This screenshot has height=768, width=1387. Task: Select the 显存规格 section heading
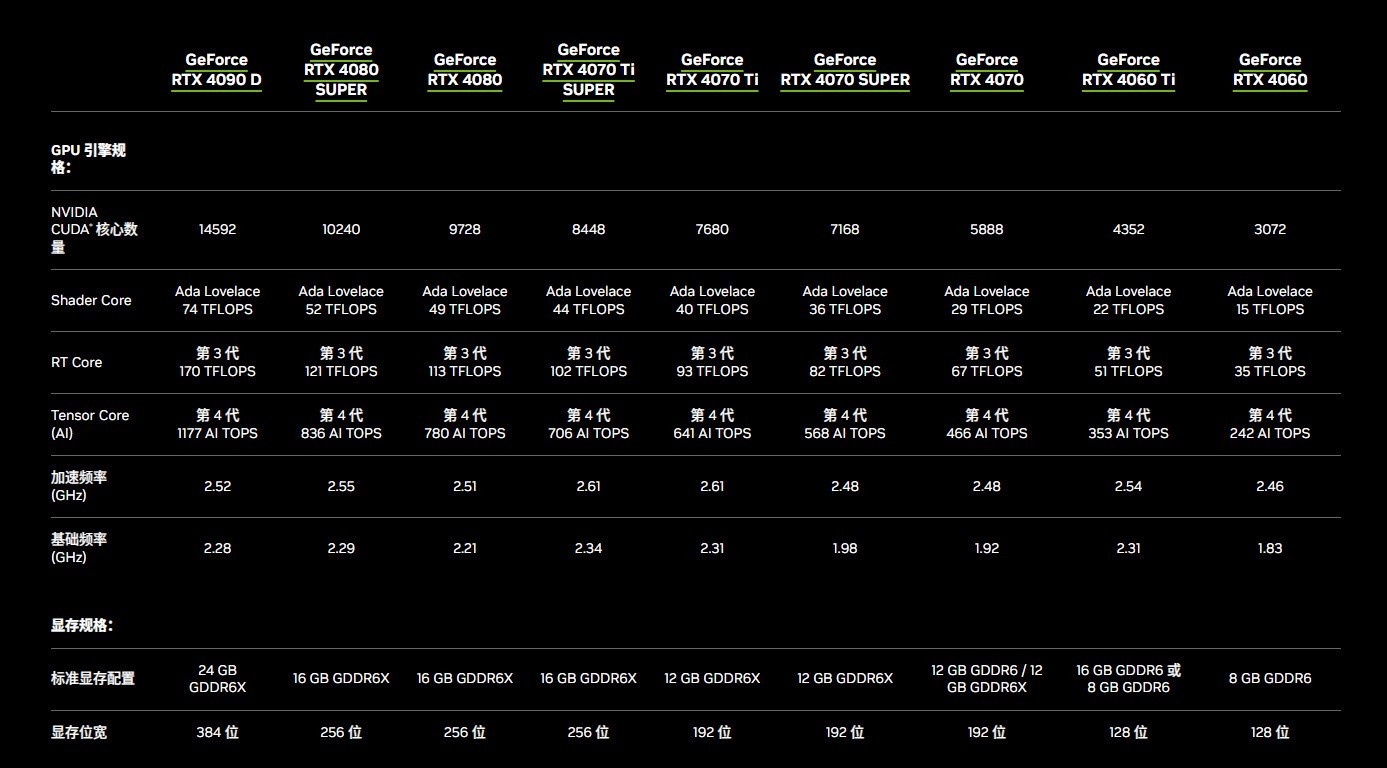click(x=82, y=626)
